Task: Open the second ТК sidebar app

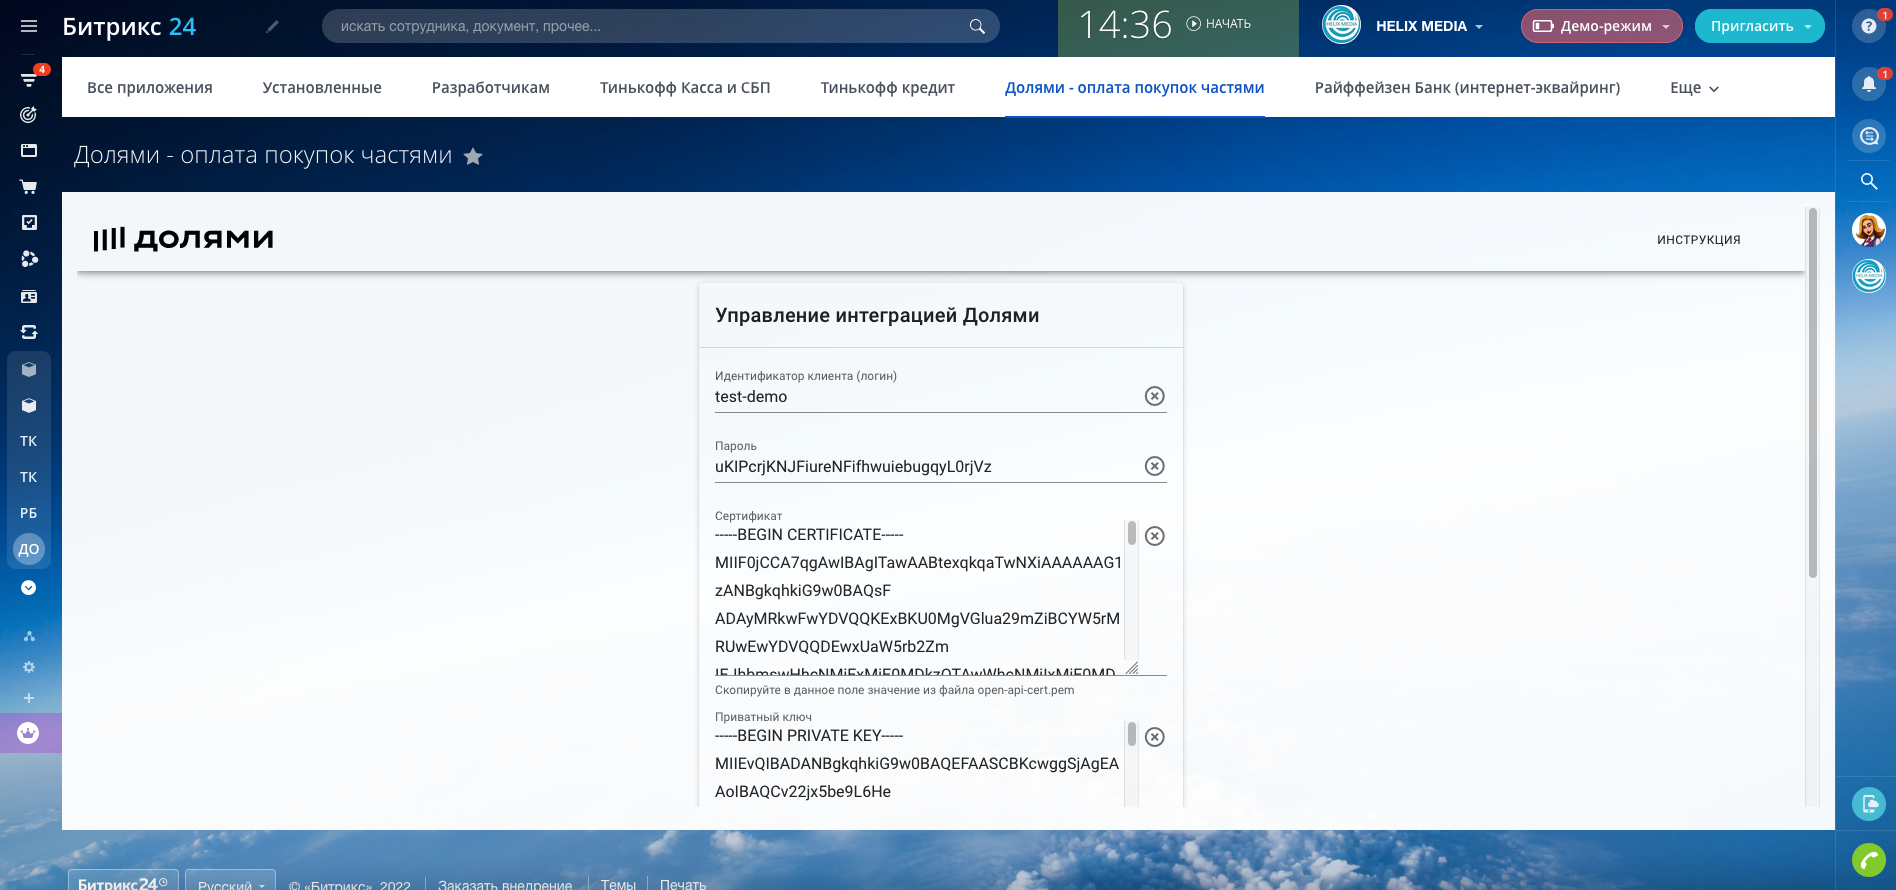Action: (29, 477)
